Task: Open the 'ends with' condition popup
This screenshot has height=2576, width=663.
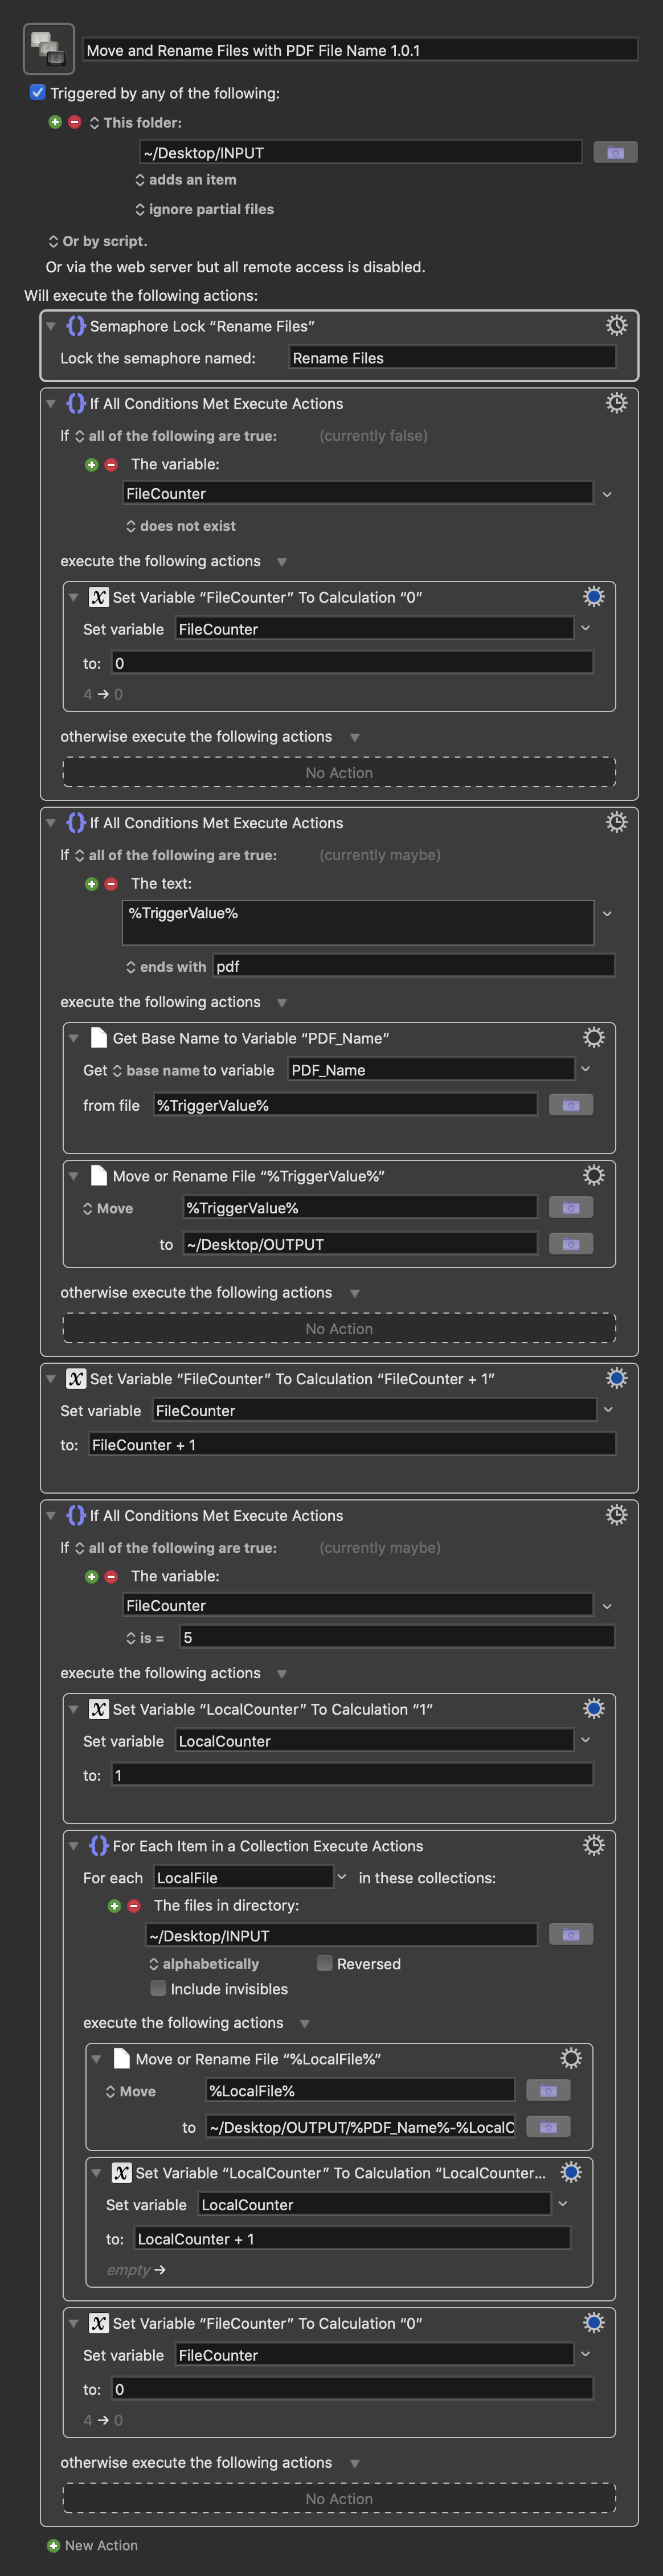Action: coord(166,966)
